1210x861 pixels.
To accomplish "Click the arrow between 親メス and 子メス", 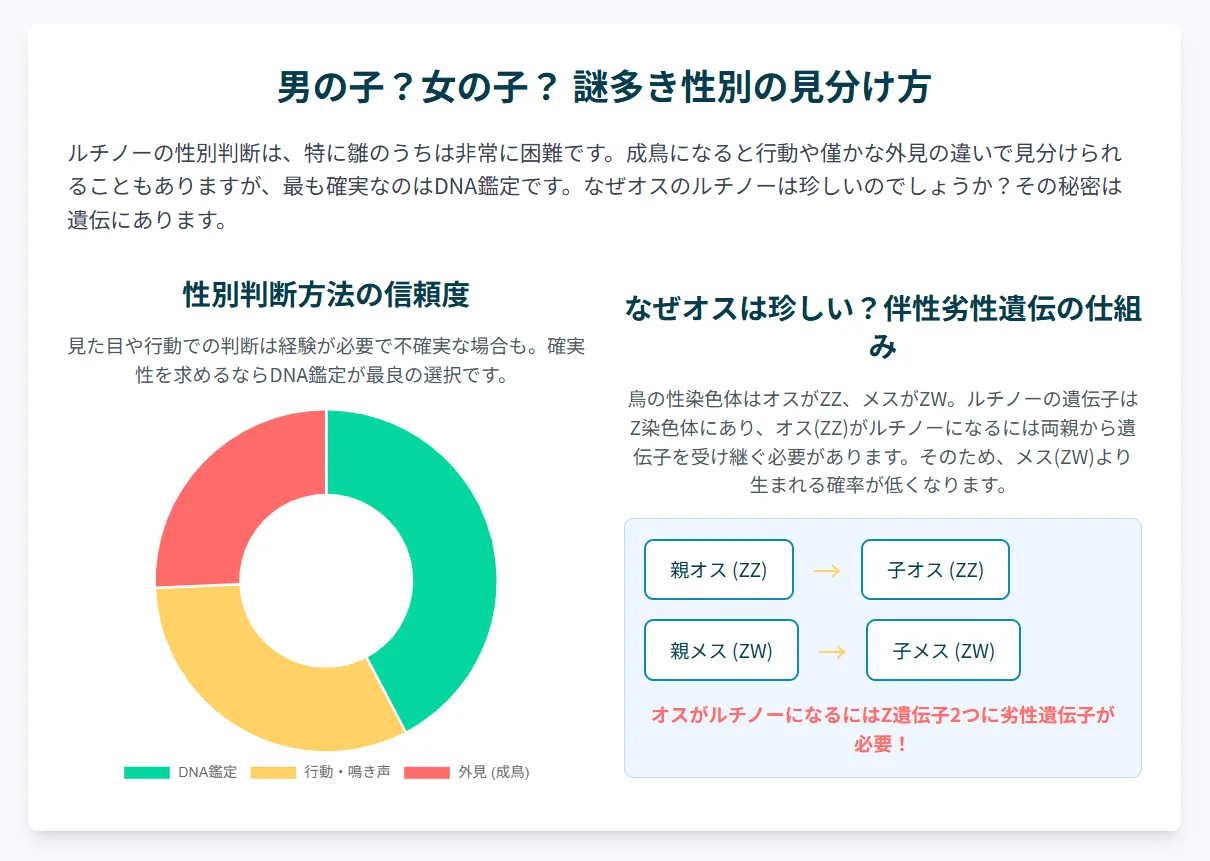I will tap(832, 652).
